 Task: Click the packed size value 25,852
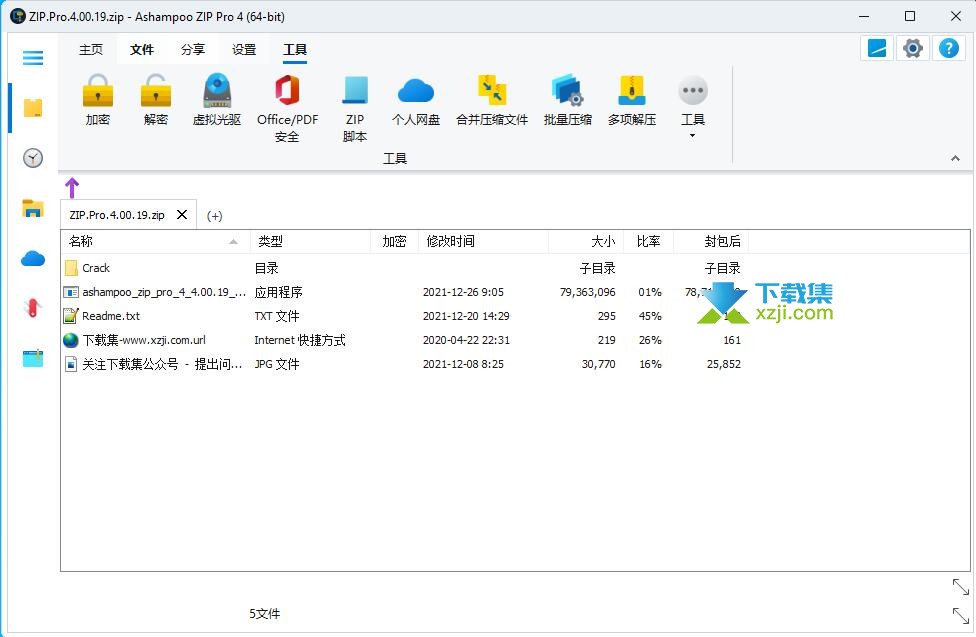[724, 364]
